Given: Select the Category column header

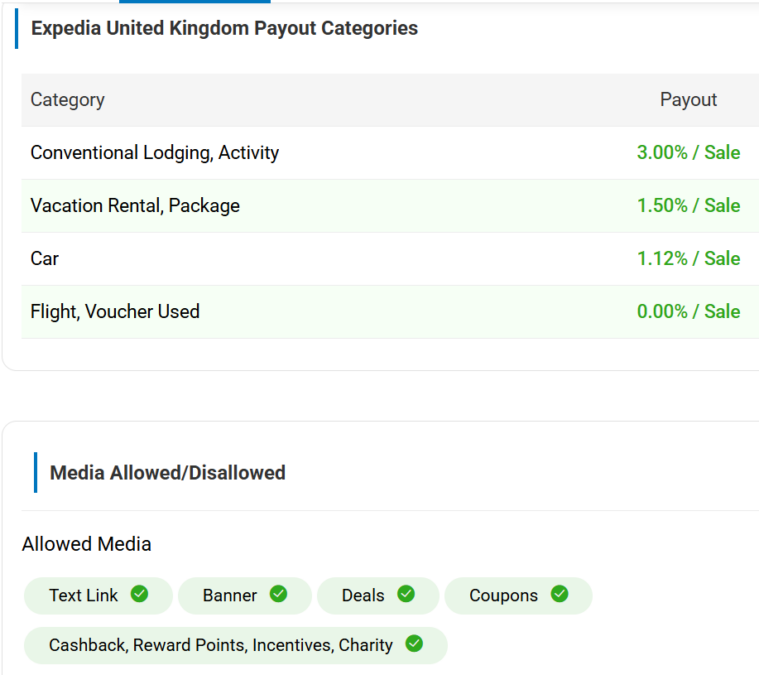Looking at the screenshot, I should pyautogui.click(x=67, y=100).
